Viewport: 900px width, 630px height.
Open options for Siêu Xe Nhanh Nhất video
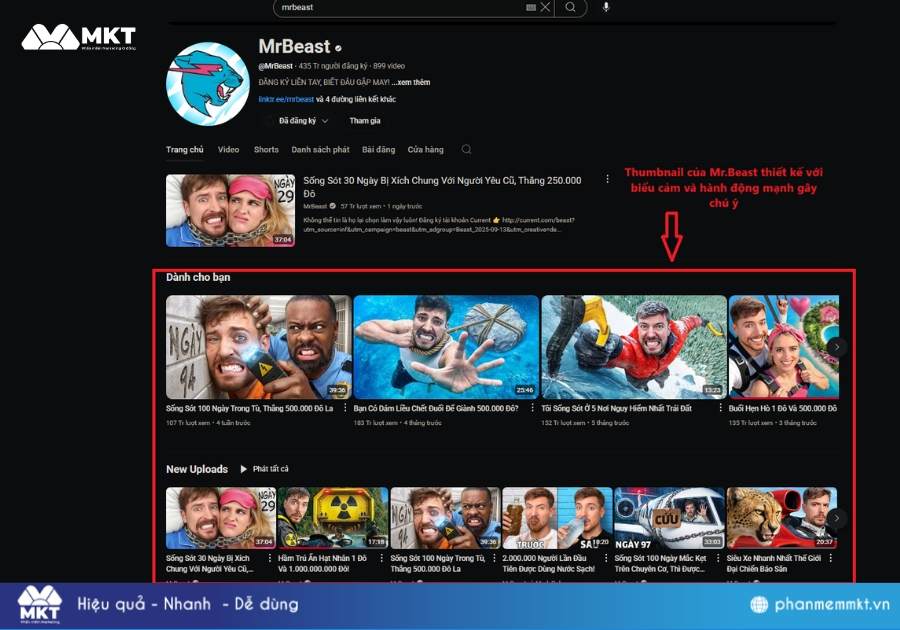tap(831, 558)
